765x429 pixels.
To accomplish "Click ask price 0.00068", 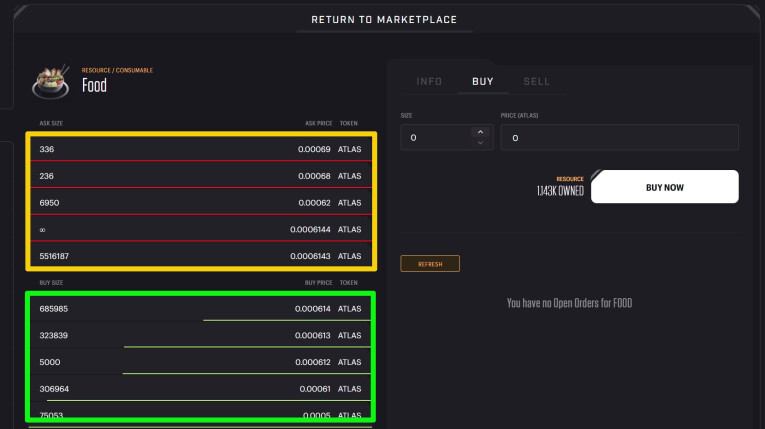I will pos(314,176).
